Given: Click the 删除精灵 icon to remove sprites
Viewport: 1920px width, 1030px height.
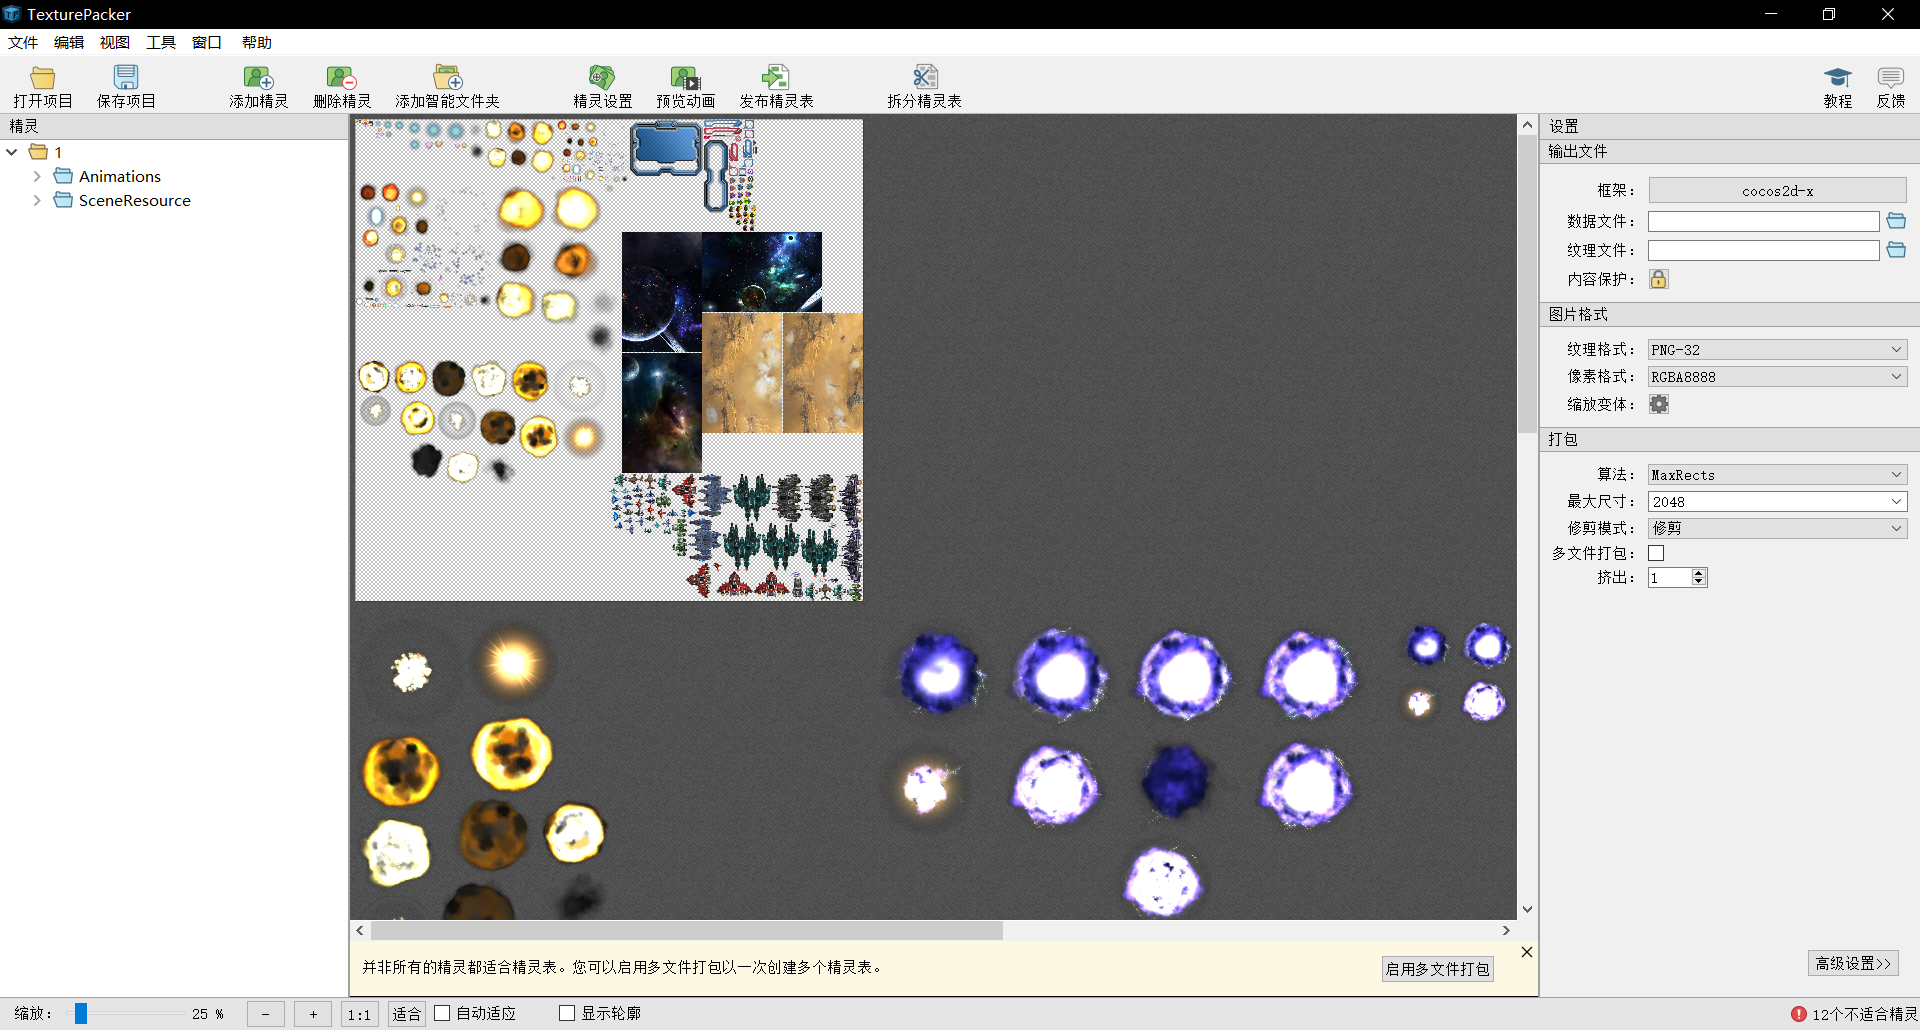Looking at the screenshot, I should [342, 85].
